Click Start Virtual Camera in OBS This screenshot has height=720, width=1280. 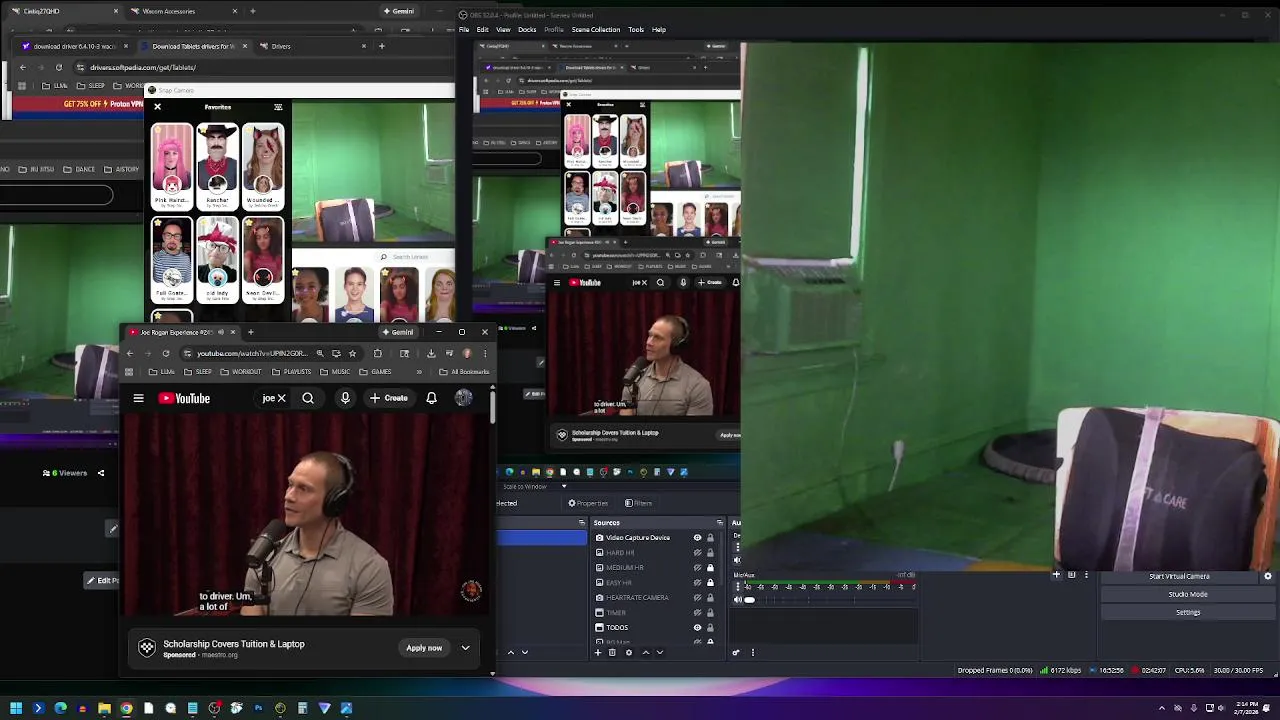click(x=1179, y=576)
